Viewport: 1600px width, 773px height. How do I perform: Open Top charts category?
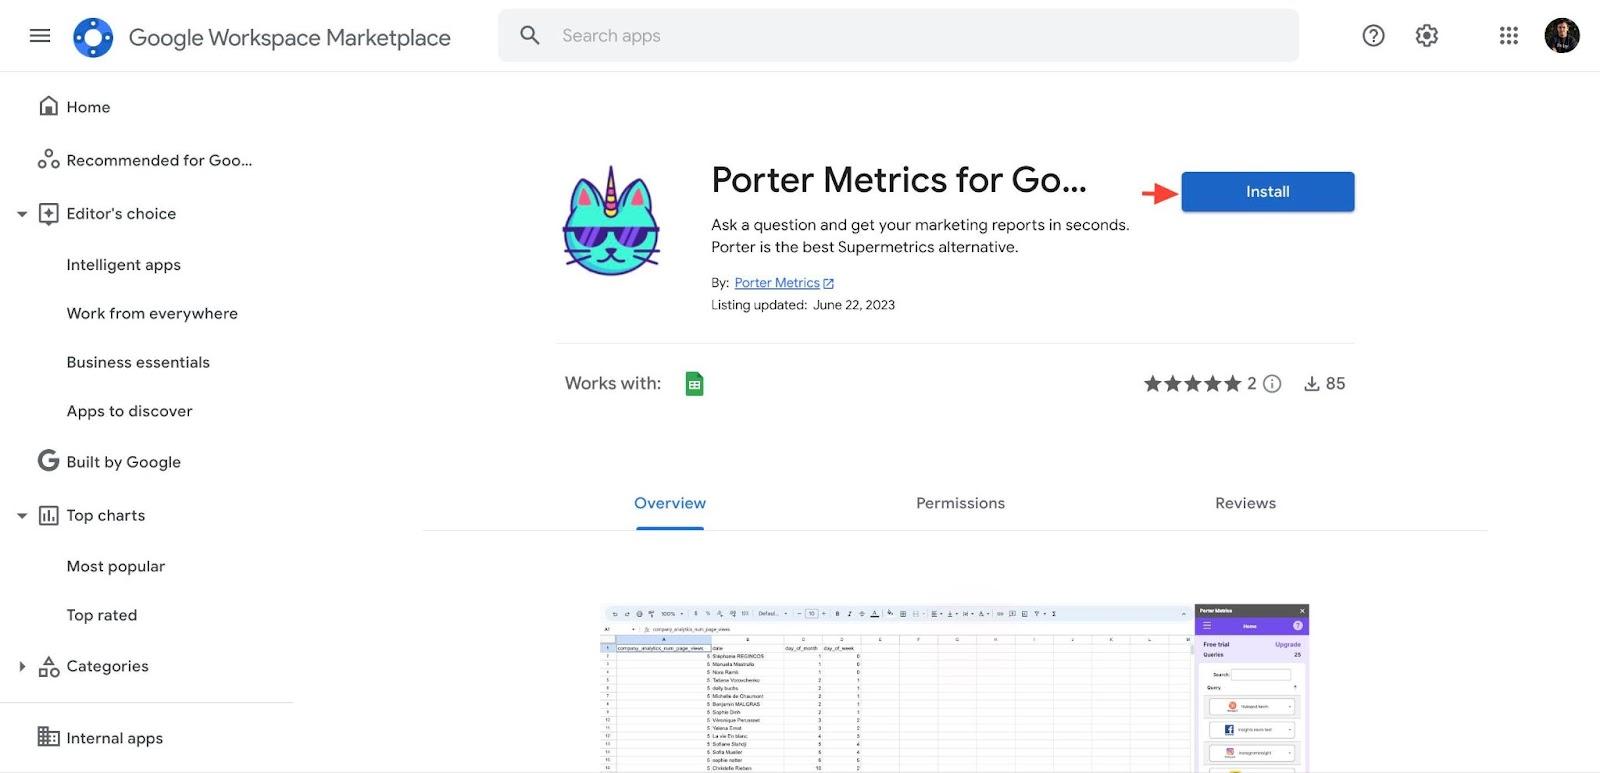tap(105, 516)
